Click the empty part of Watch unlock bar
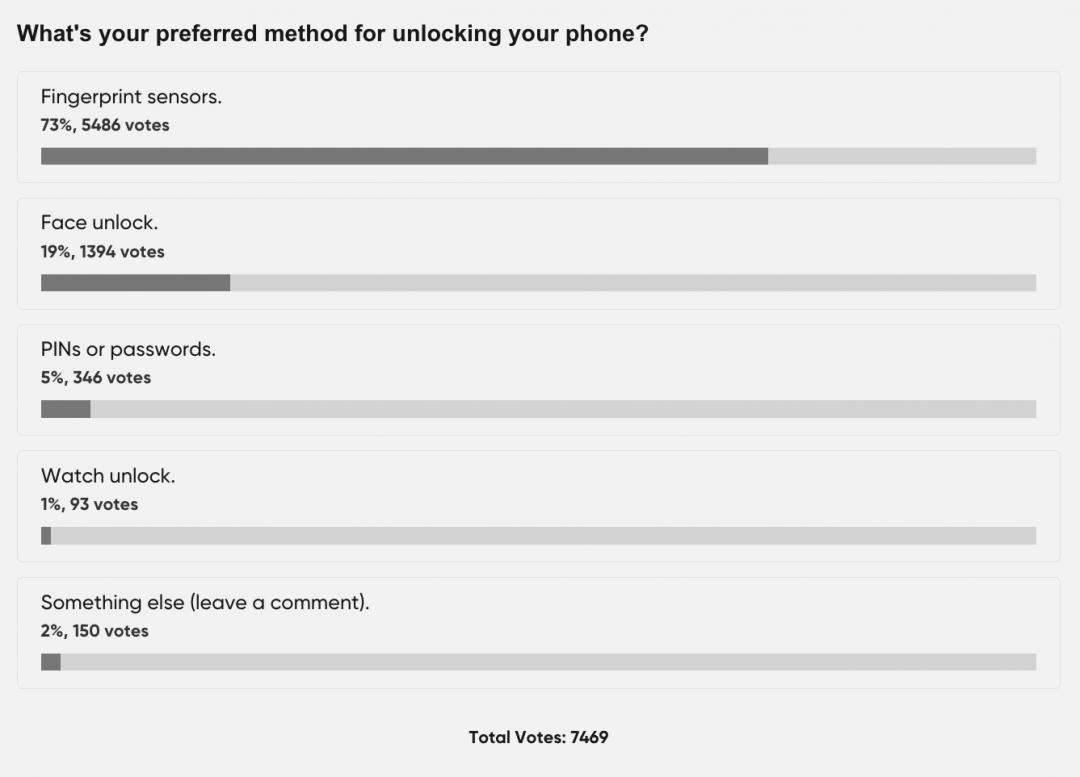Viewport: 1080px width, 777px height. click(x=542, y=536)
